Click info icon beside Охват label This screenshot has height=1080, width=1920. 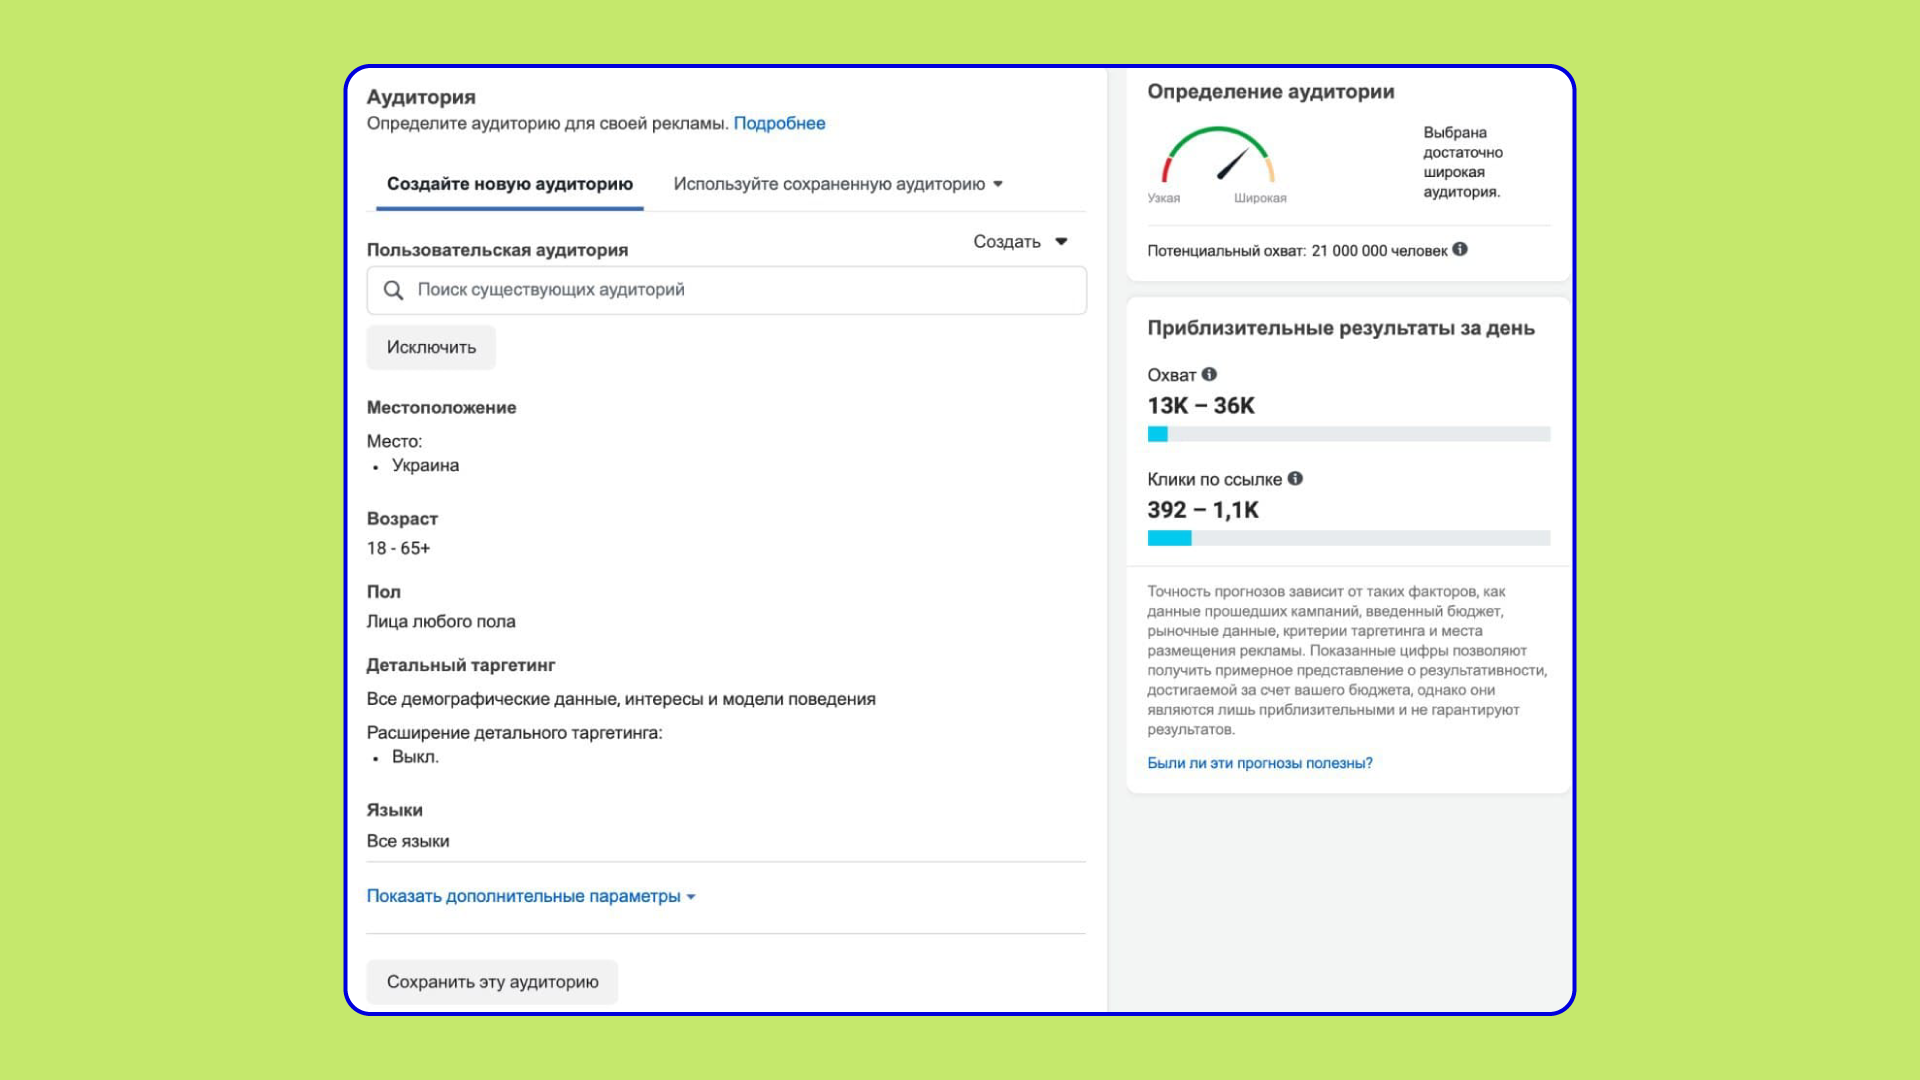(x=1209, y=374)
